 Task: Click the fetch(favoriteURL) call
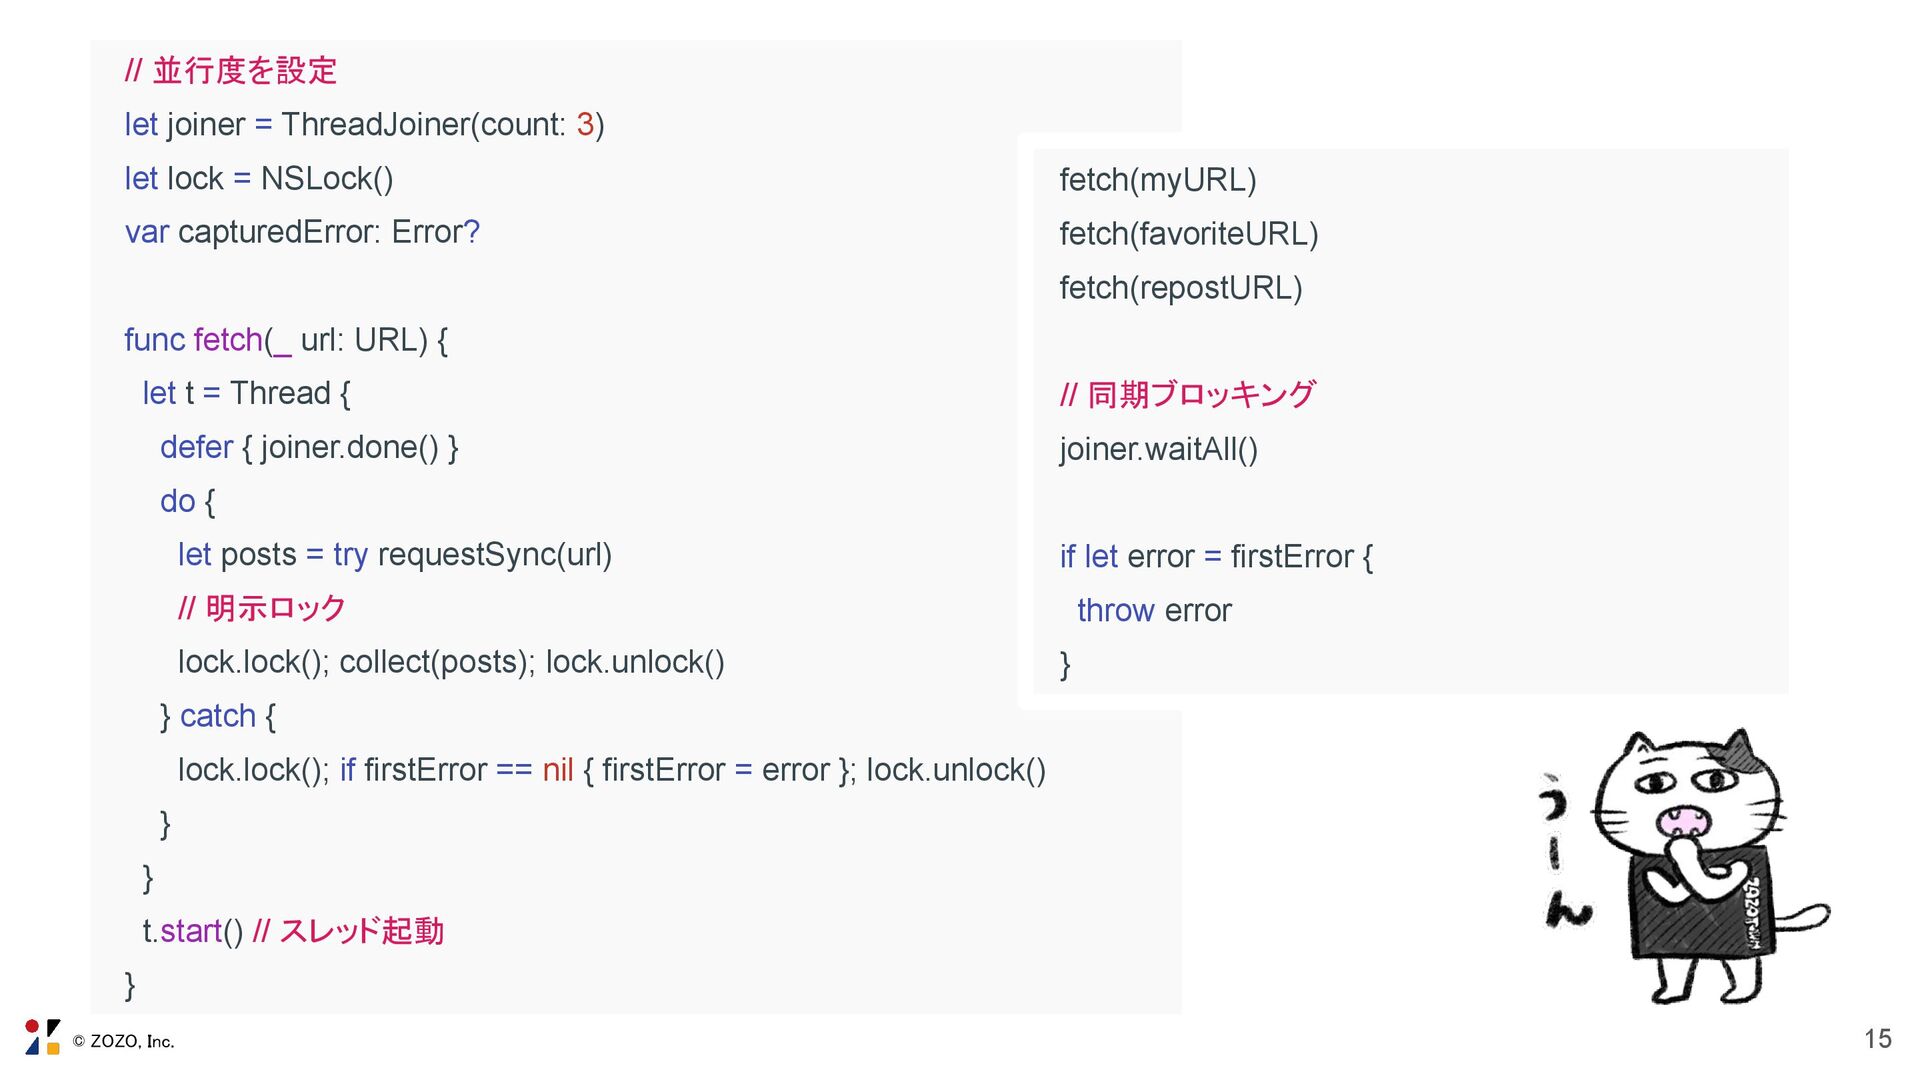click(x=1189, y=234)
